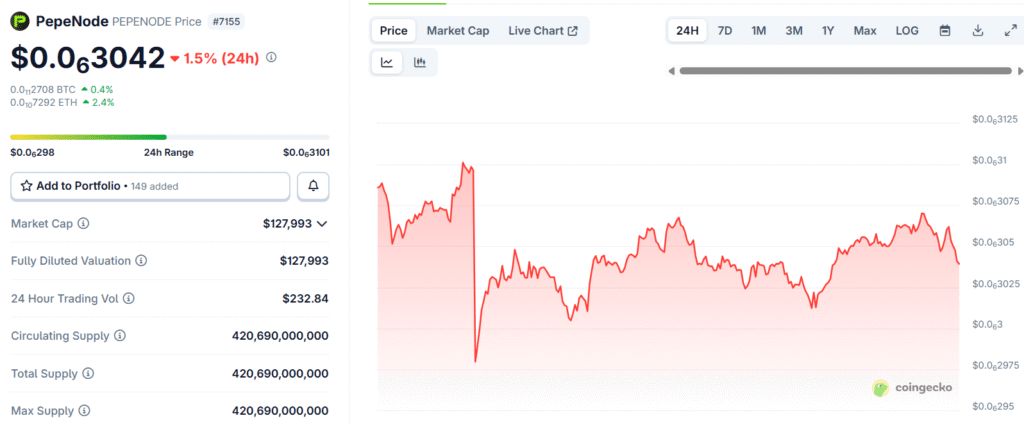Screen dimensions: 1024x425
Task: Expand chart to fullscreen
Action: click(1010, 31)
